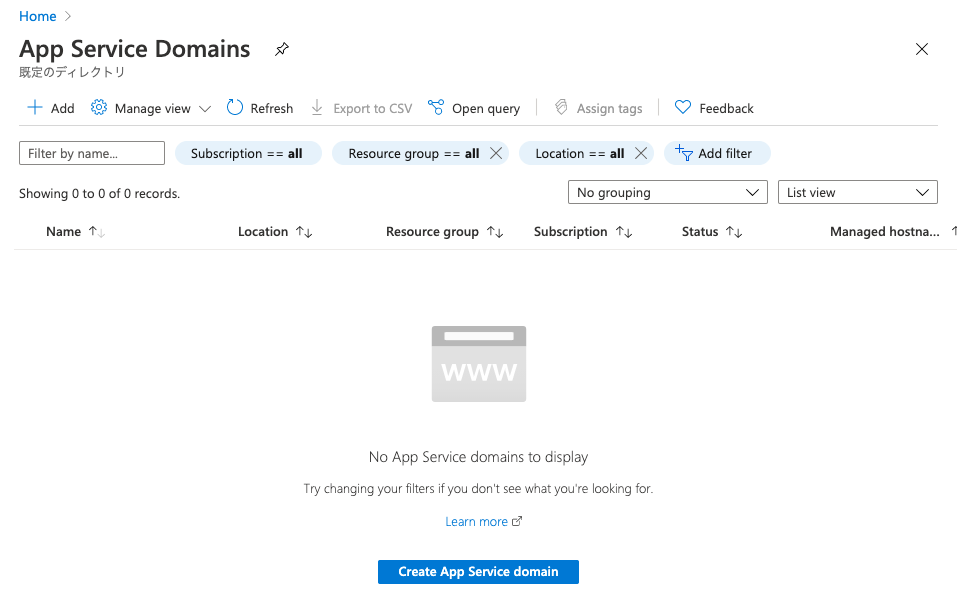
Task: Go to Home breadcrumb link
Action: (x=37, y=16)
